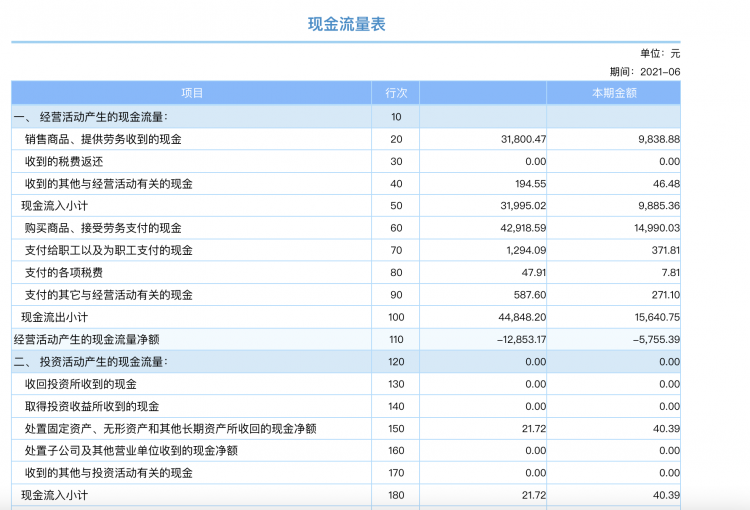Click row number 90
The height and width of the screenshot is (510, 750).
point(396,295)
